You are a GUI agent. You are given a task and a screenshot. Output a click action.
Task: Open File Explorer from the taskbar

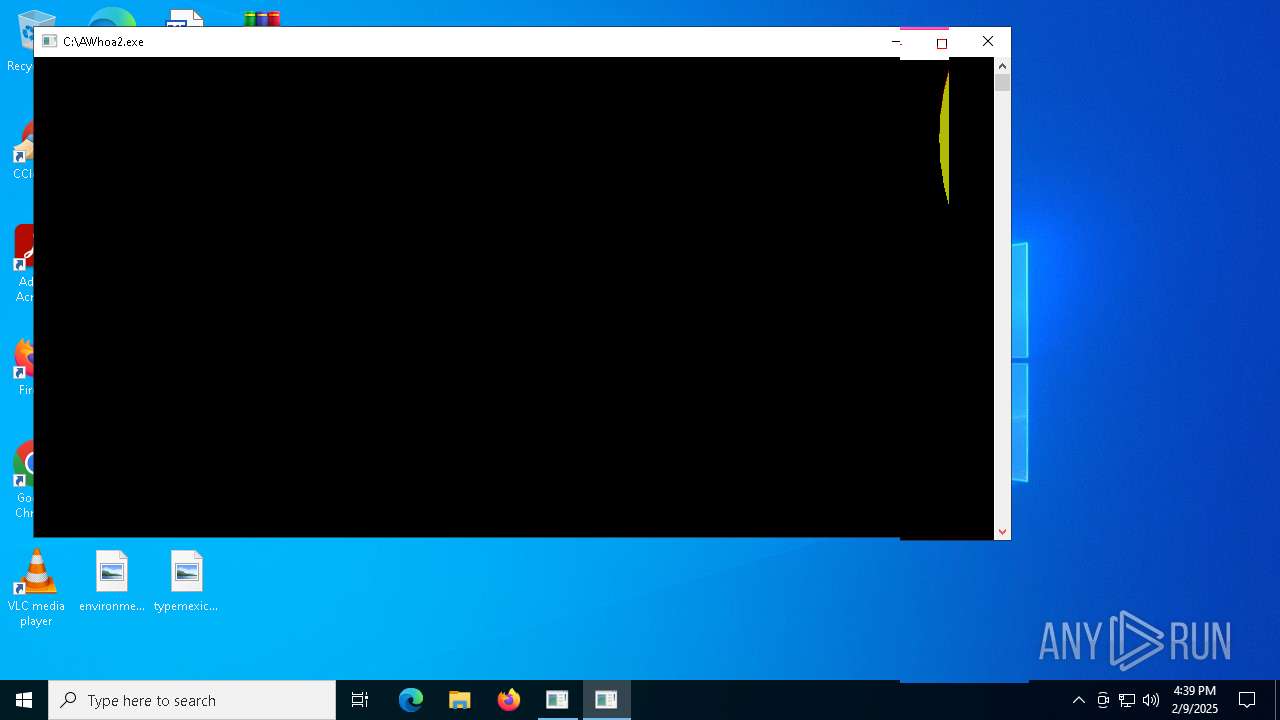(460, 700)
